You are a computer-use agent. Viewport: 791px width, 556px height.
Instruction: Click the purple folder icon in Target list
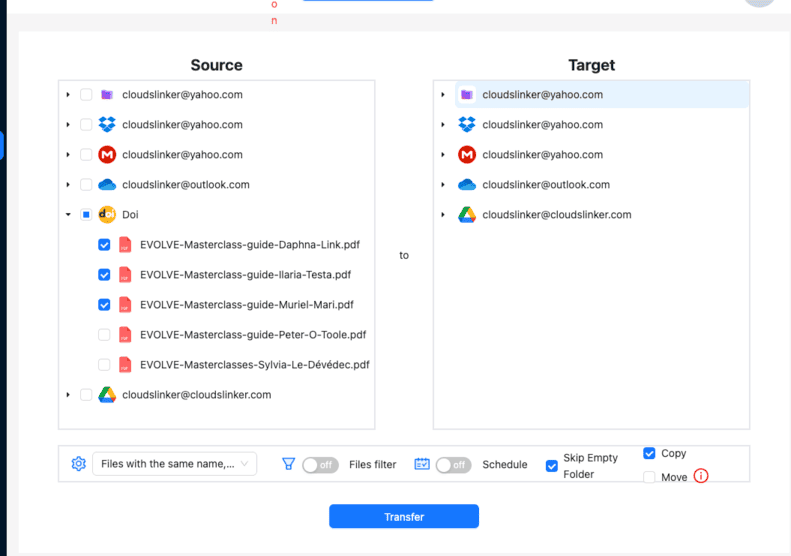tap(467, 94)
